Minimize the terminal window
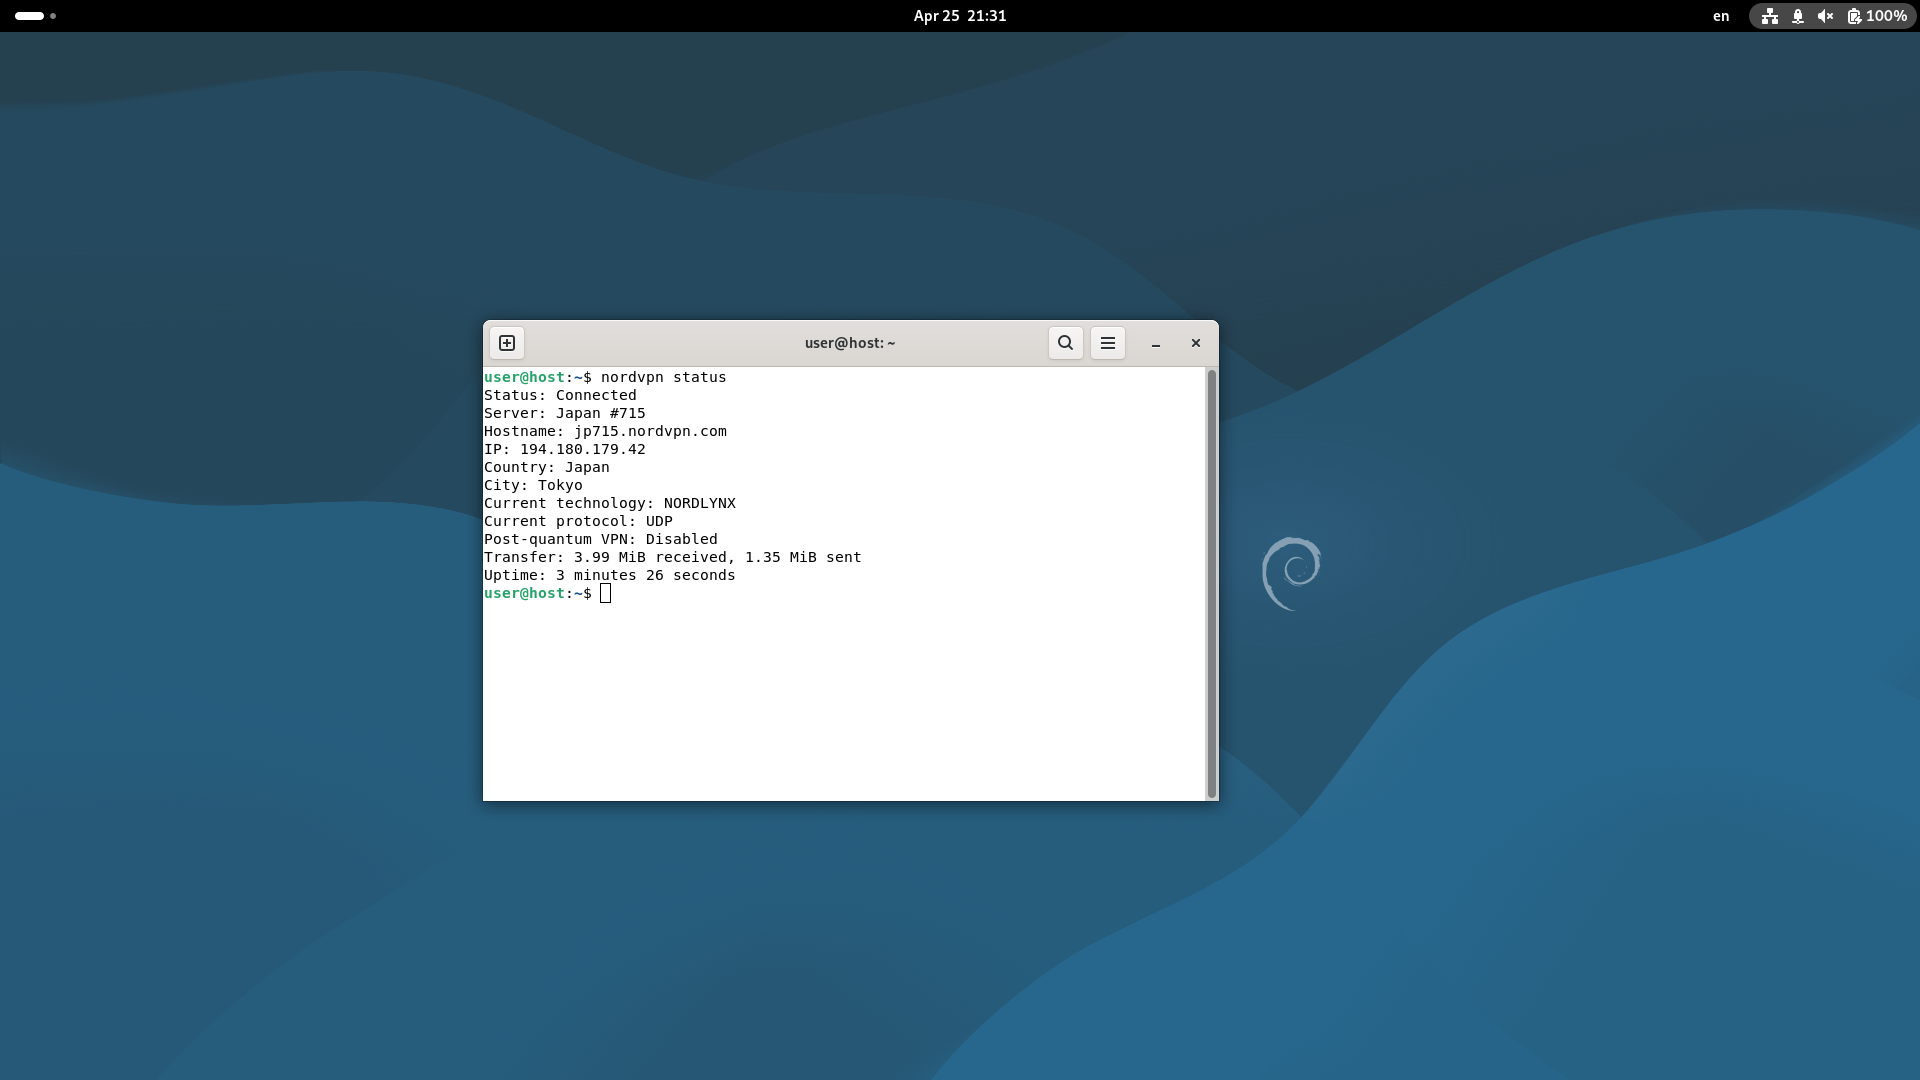 tap(1156, 343)
